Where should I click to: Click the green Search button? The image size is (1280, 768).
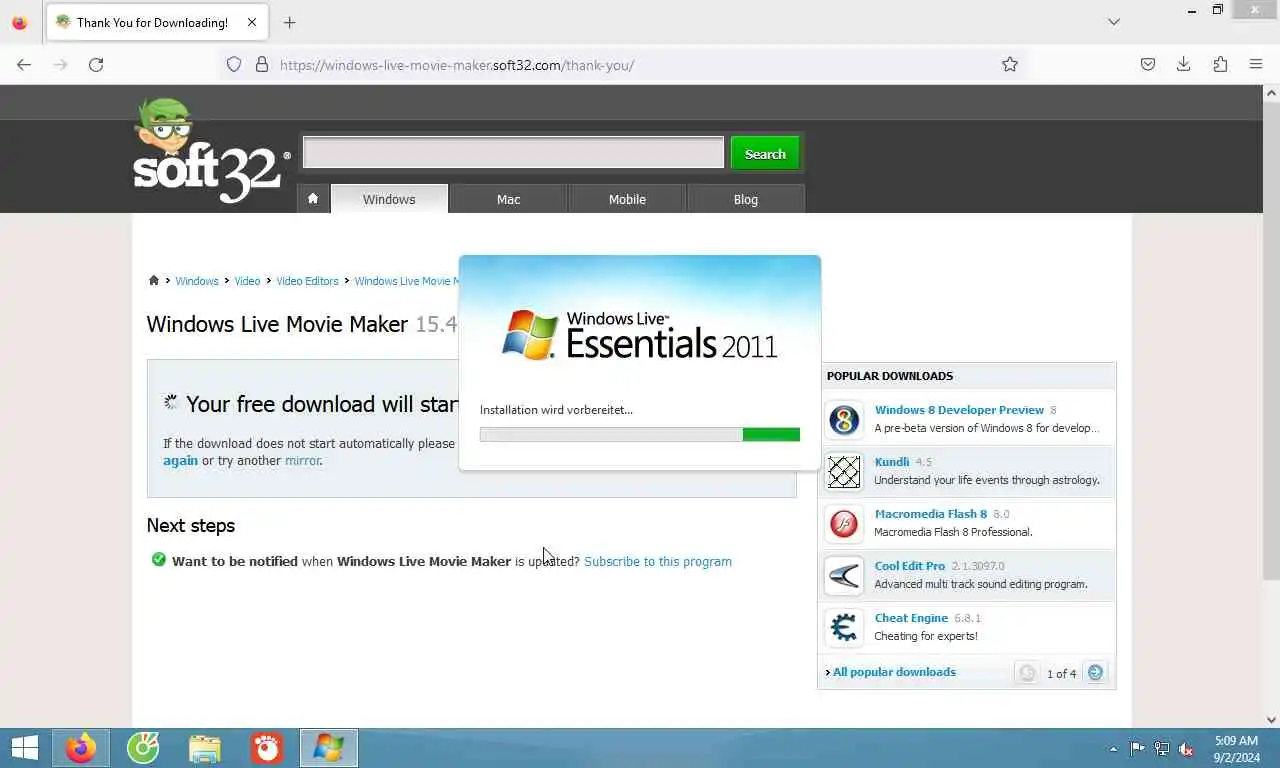click(x=765, y=154)
